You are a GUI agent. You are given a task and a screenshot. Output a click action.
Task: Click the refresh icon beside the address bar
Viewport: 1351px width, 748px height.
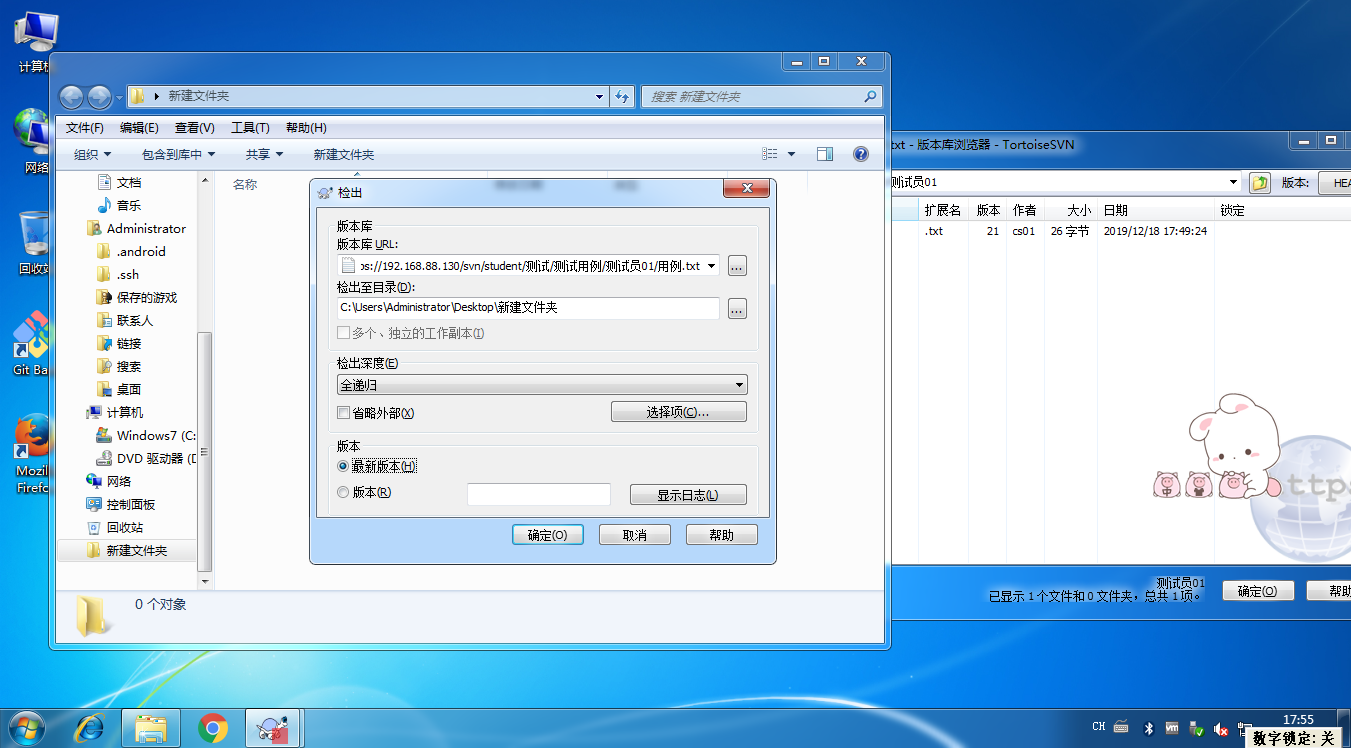pos(620,96)
